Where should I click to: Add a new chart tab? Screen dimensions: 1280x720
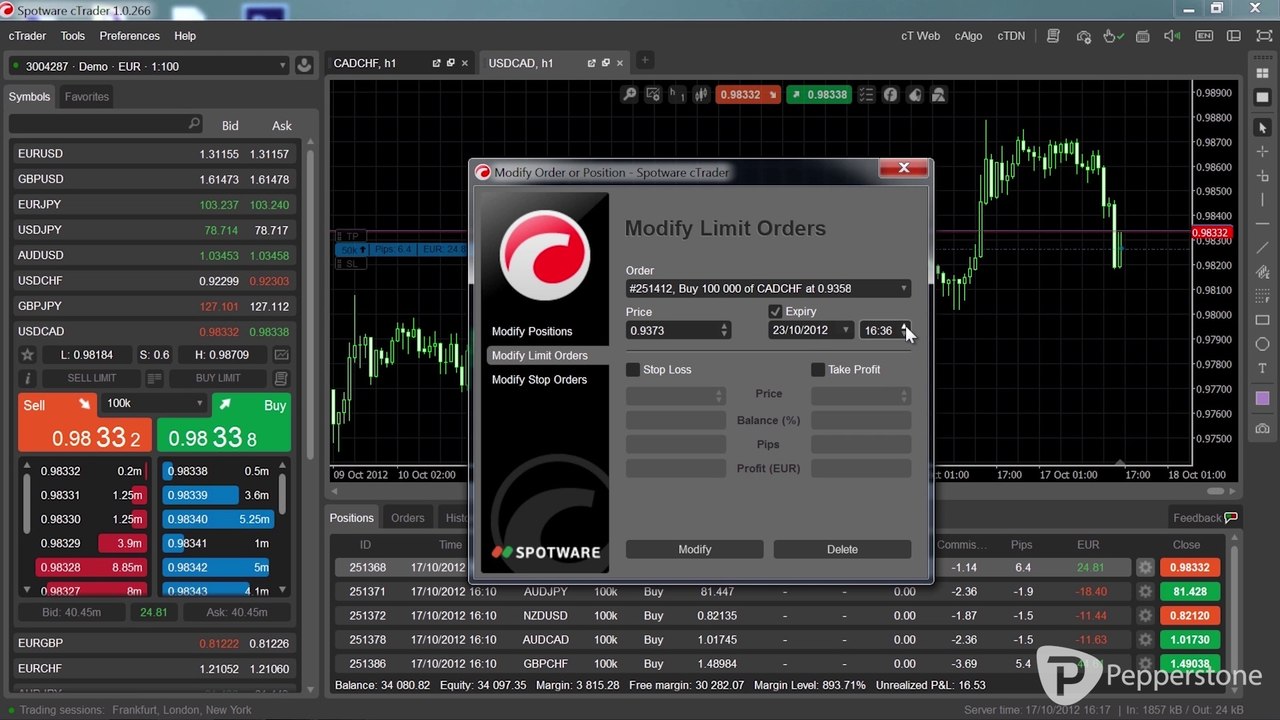click(645, 61)
